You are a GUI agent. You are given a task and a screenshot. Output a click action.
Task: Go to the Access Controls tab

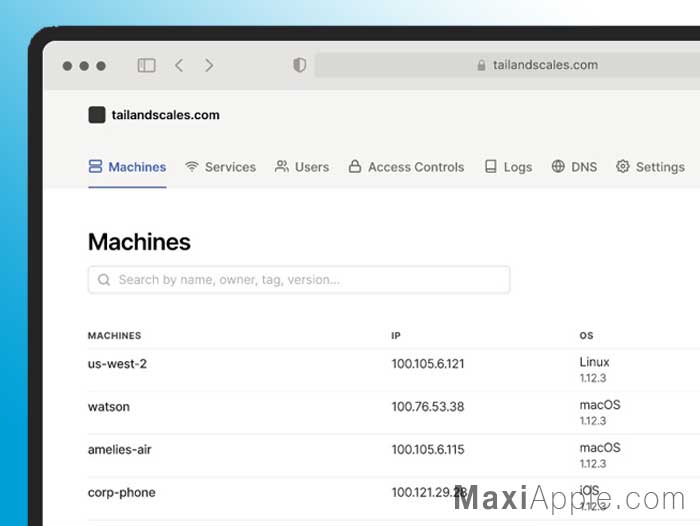point(406,167)
